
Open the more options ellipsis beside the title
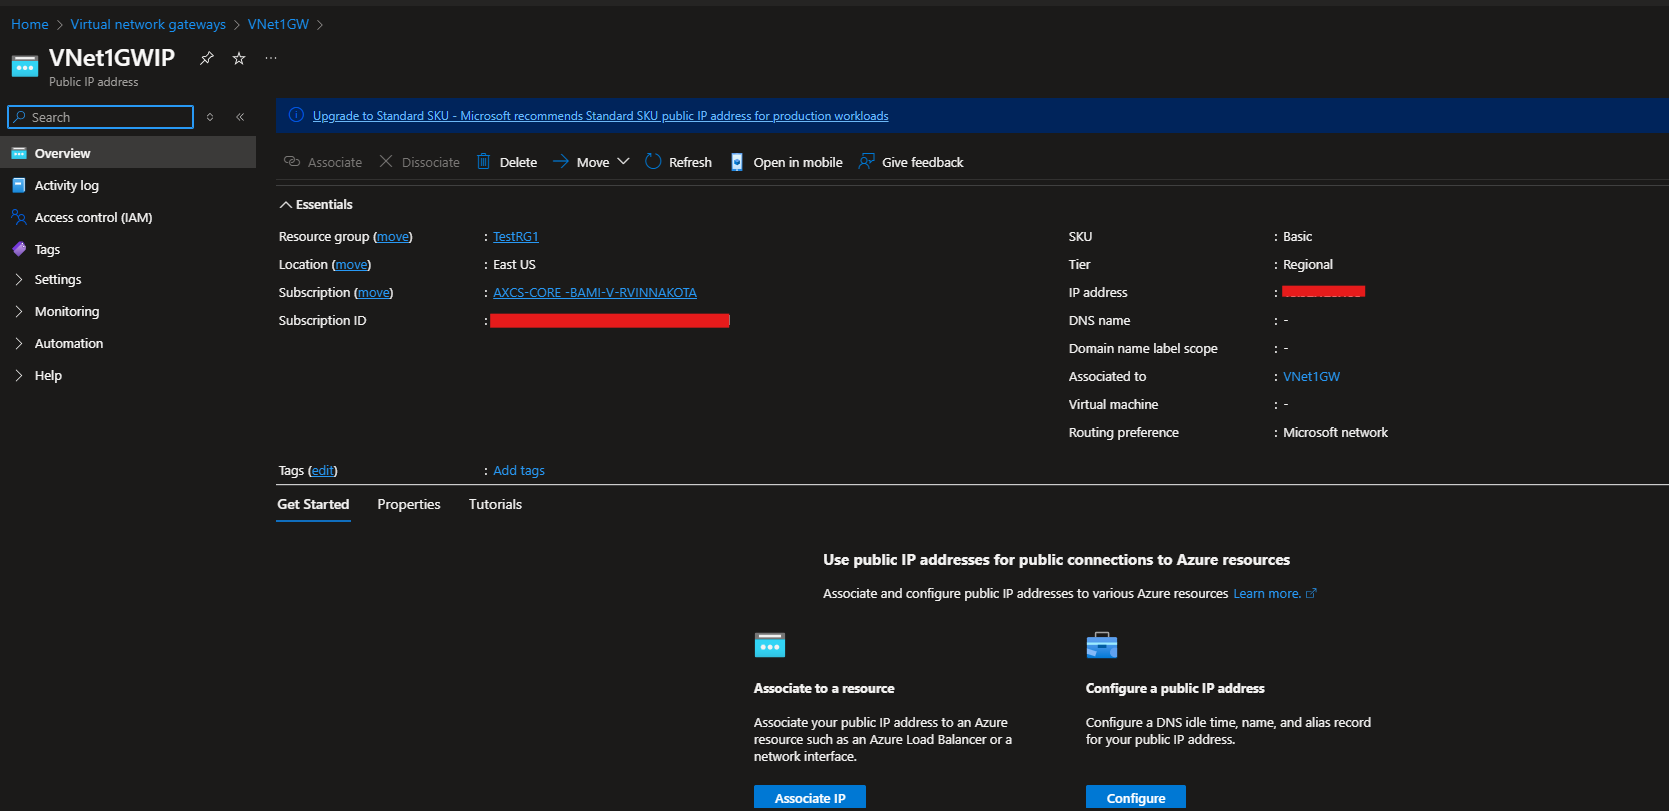[271, 58]
